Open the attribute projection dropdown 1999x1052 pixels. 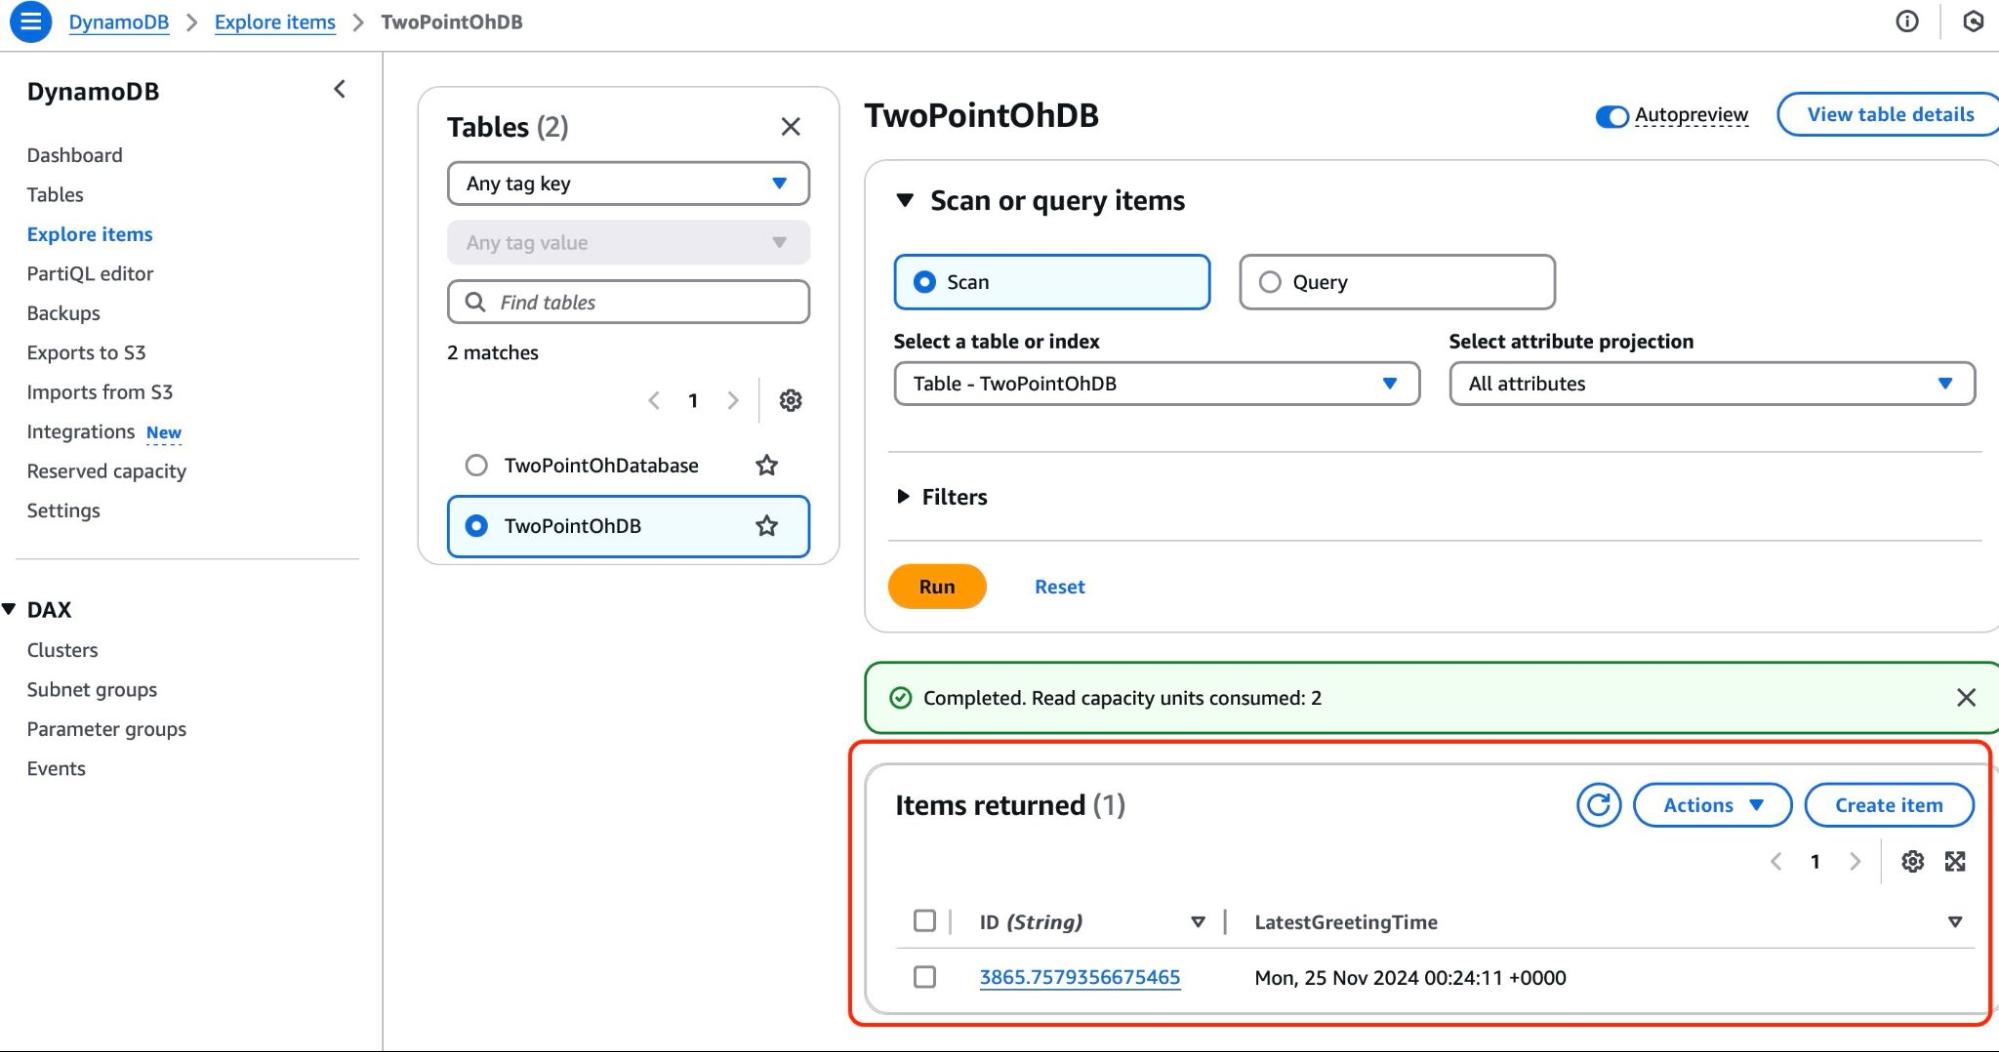coord(1711,384)
